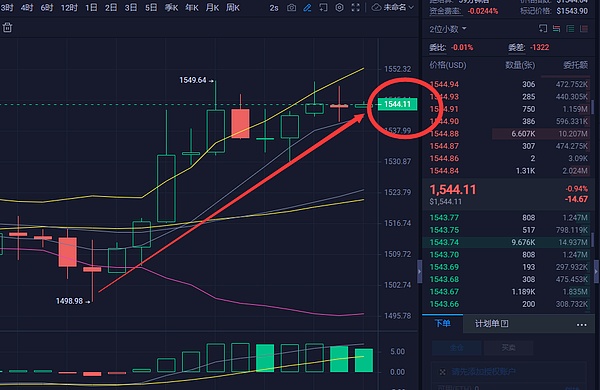This screenshot has height=390, width=600.
Task: Click the 委比 label
Action: pyautogui.click(x=437, y=47)
